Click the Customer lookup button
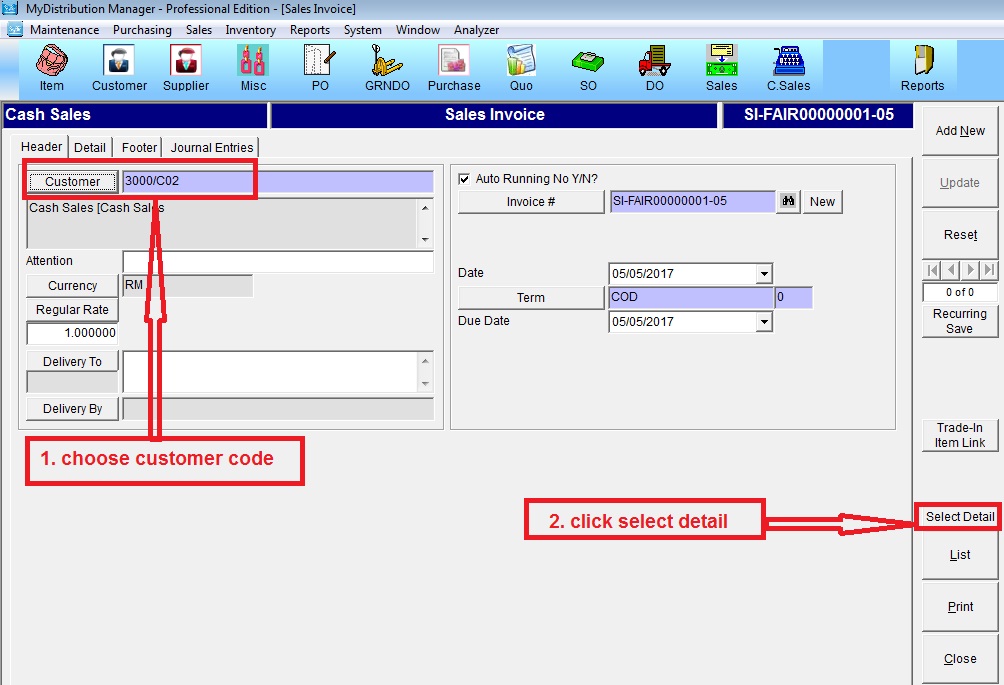This screenshot has width=1004, height=685. click(72, 182)
